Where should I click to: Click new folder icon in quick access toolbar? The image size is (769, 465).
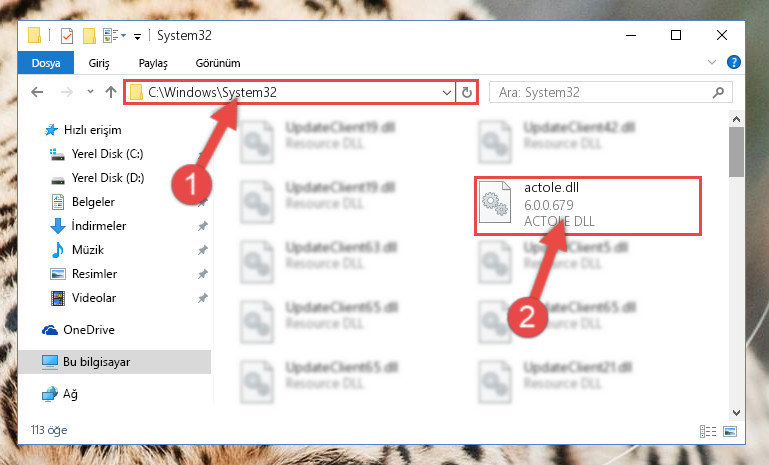point(89,36)
